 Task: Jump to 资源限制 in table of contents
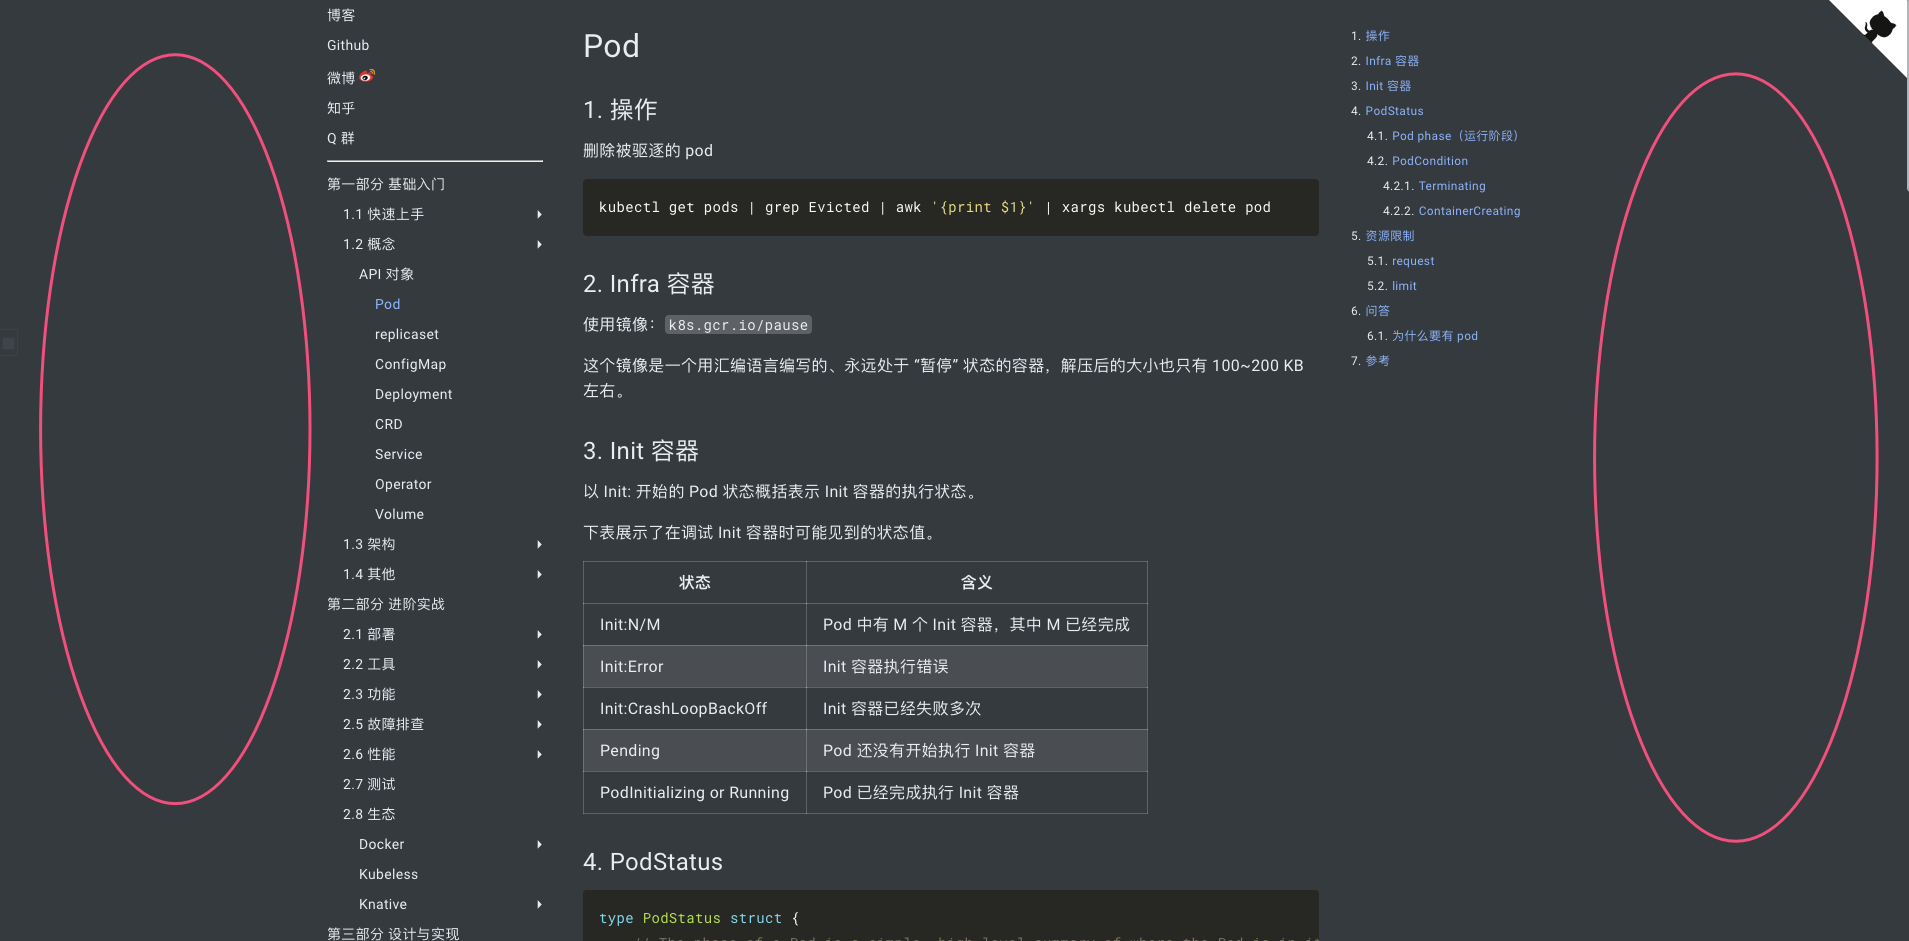pyautogui.click(x=1390, y=236)
